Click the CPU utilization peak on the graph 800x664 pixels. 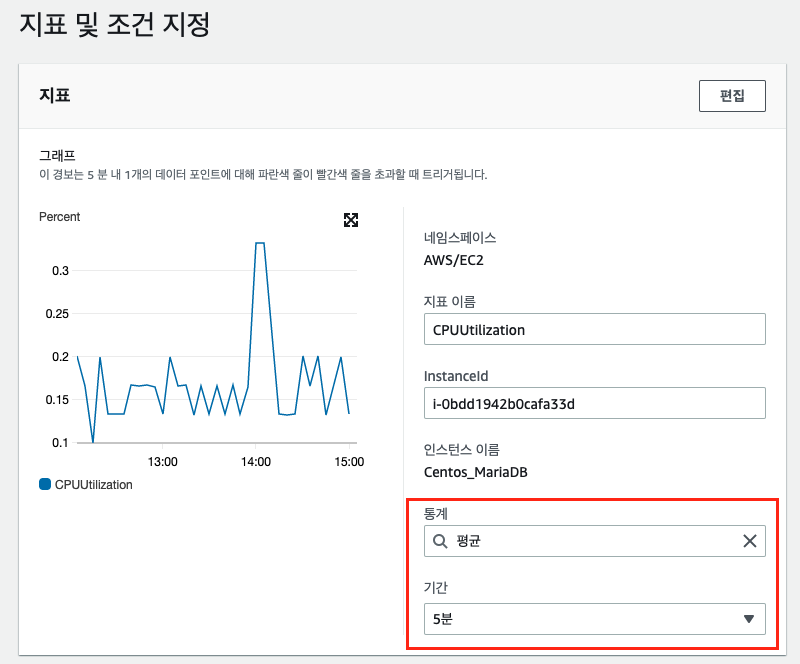259,243
